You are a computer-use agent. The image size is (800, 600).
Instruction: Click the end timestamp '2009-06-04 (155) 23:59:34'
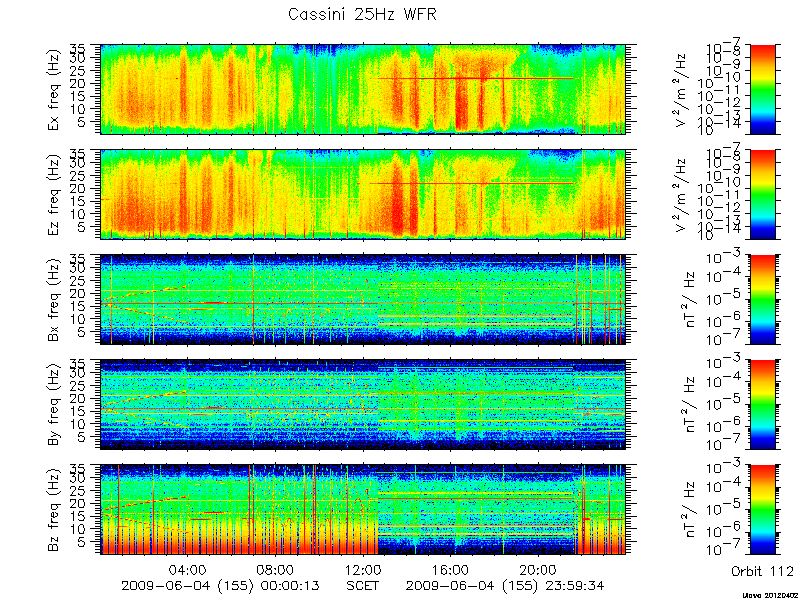click(505, 586)
